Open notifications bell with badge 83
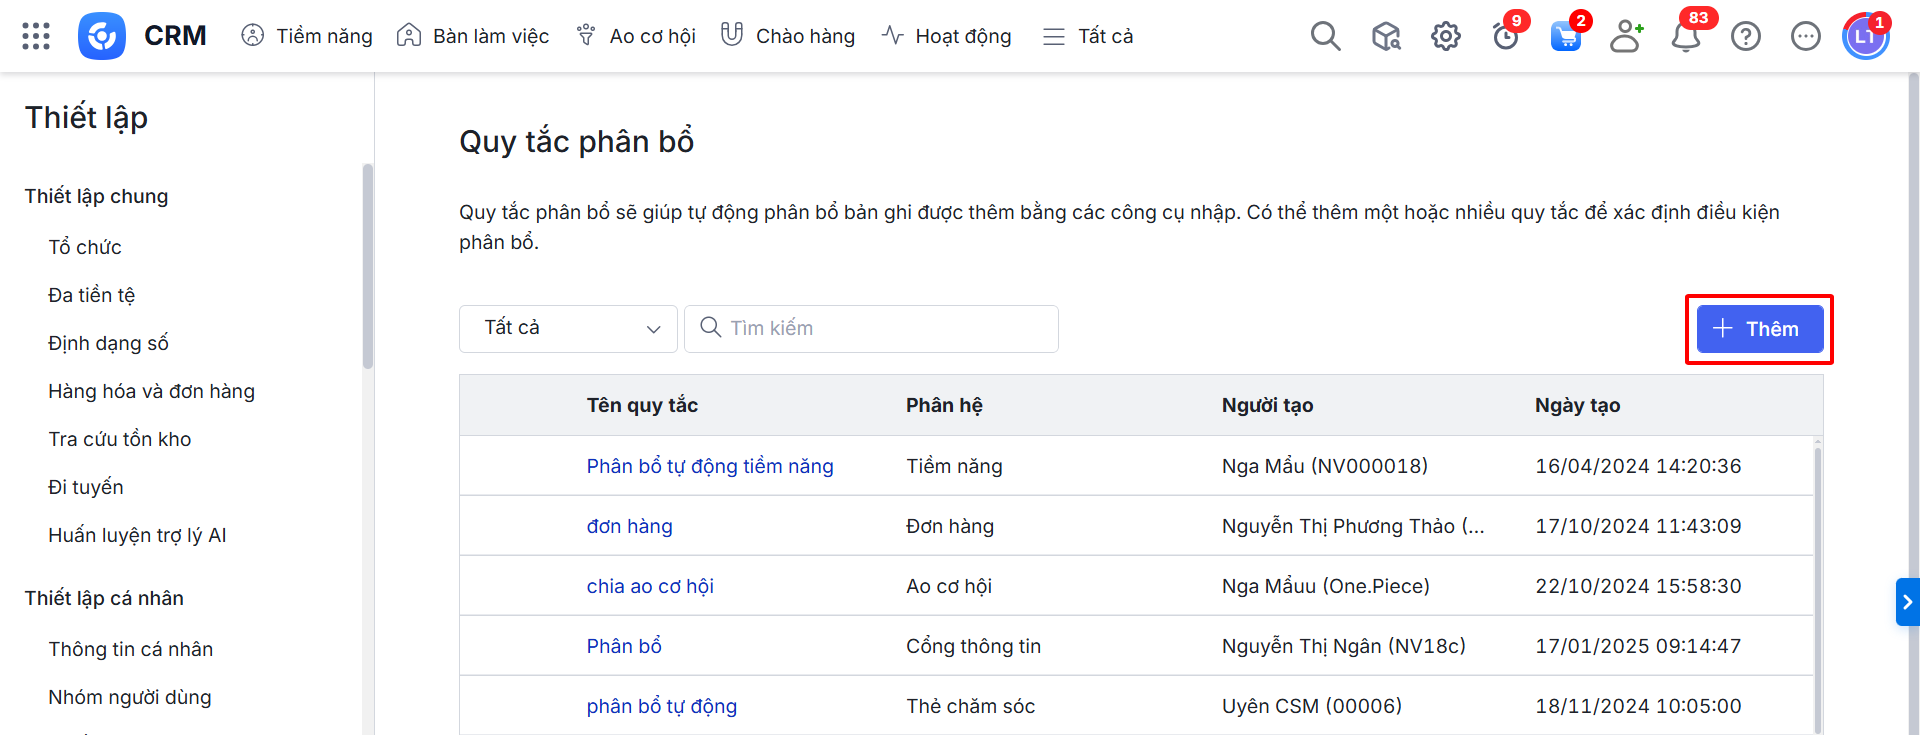This screenshot has width=1920, height=735. pos(1686,37)
